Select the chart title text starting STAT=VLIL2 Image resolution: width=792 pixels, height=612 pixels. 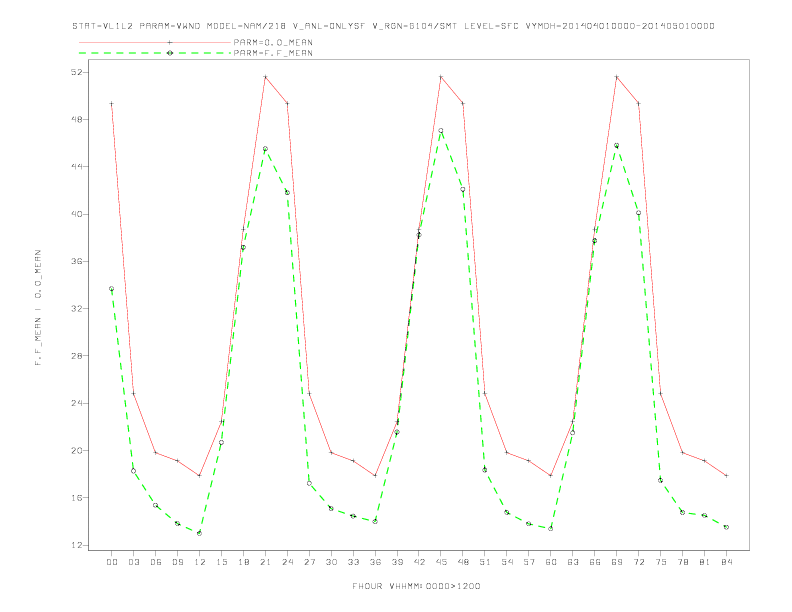393,26
